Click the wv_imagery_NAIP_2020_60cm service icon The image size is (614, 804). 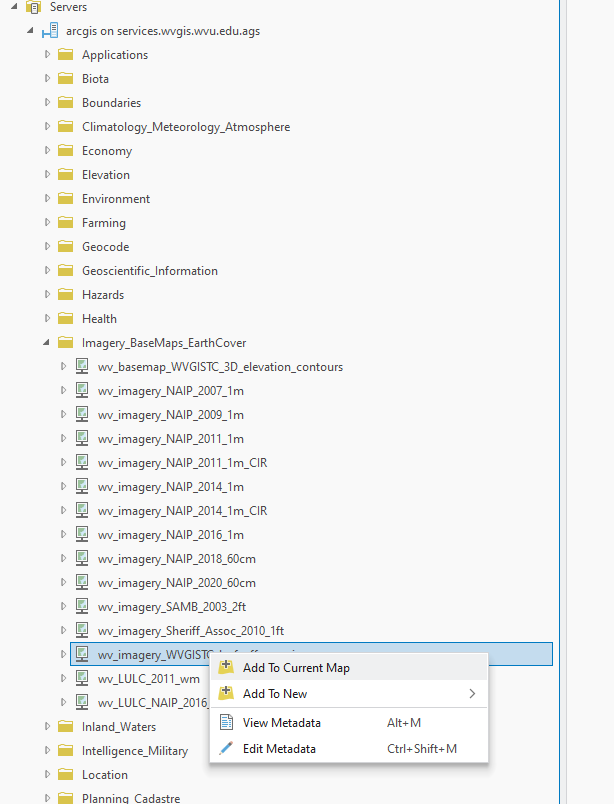[82, 582]
